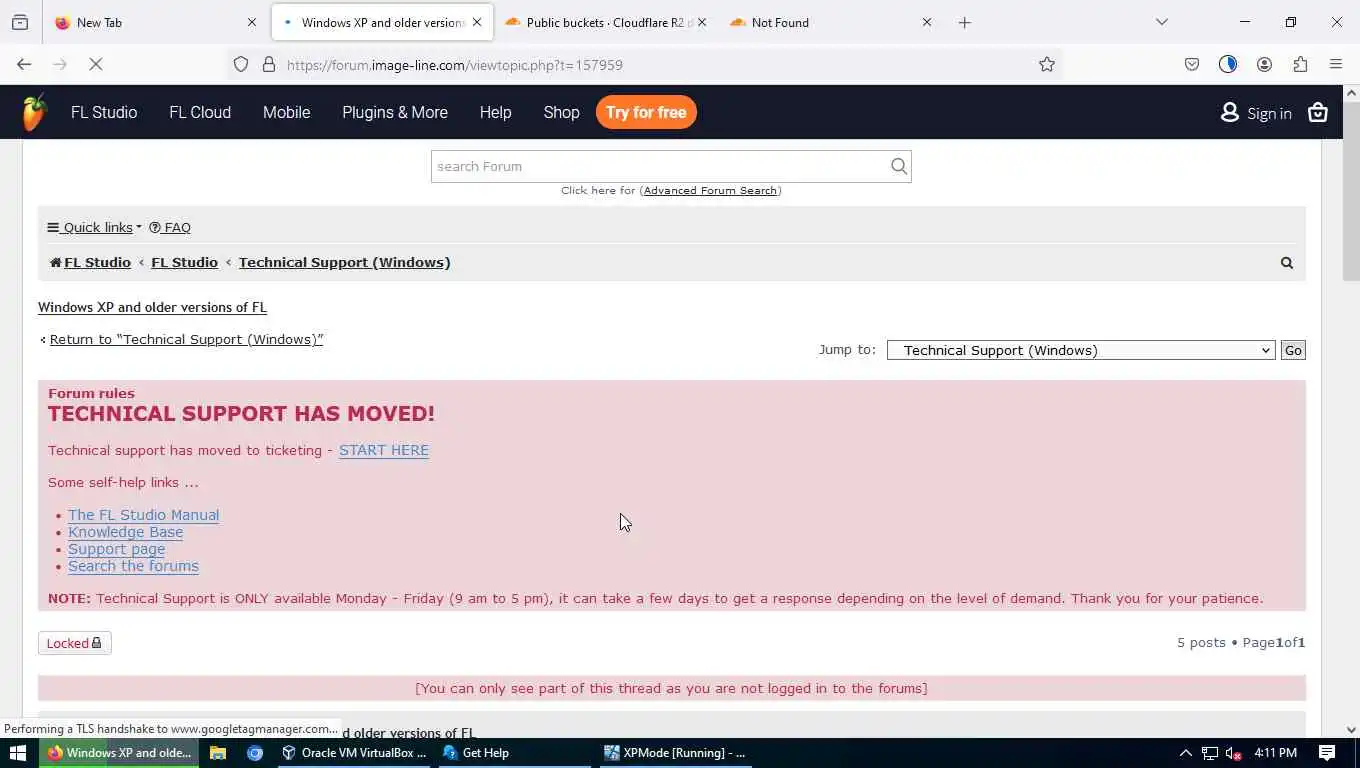1360x768 pixels.
Task: Open Plugins & More nav menu
Action: click(x=395, y=112)
